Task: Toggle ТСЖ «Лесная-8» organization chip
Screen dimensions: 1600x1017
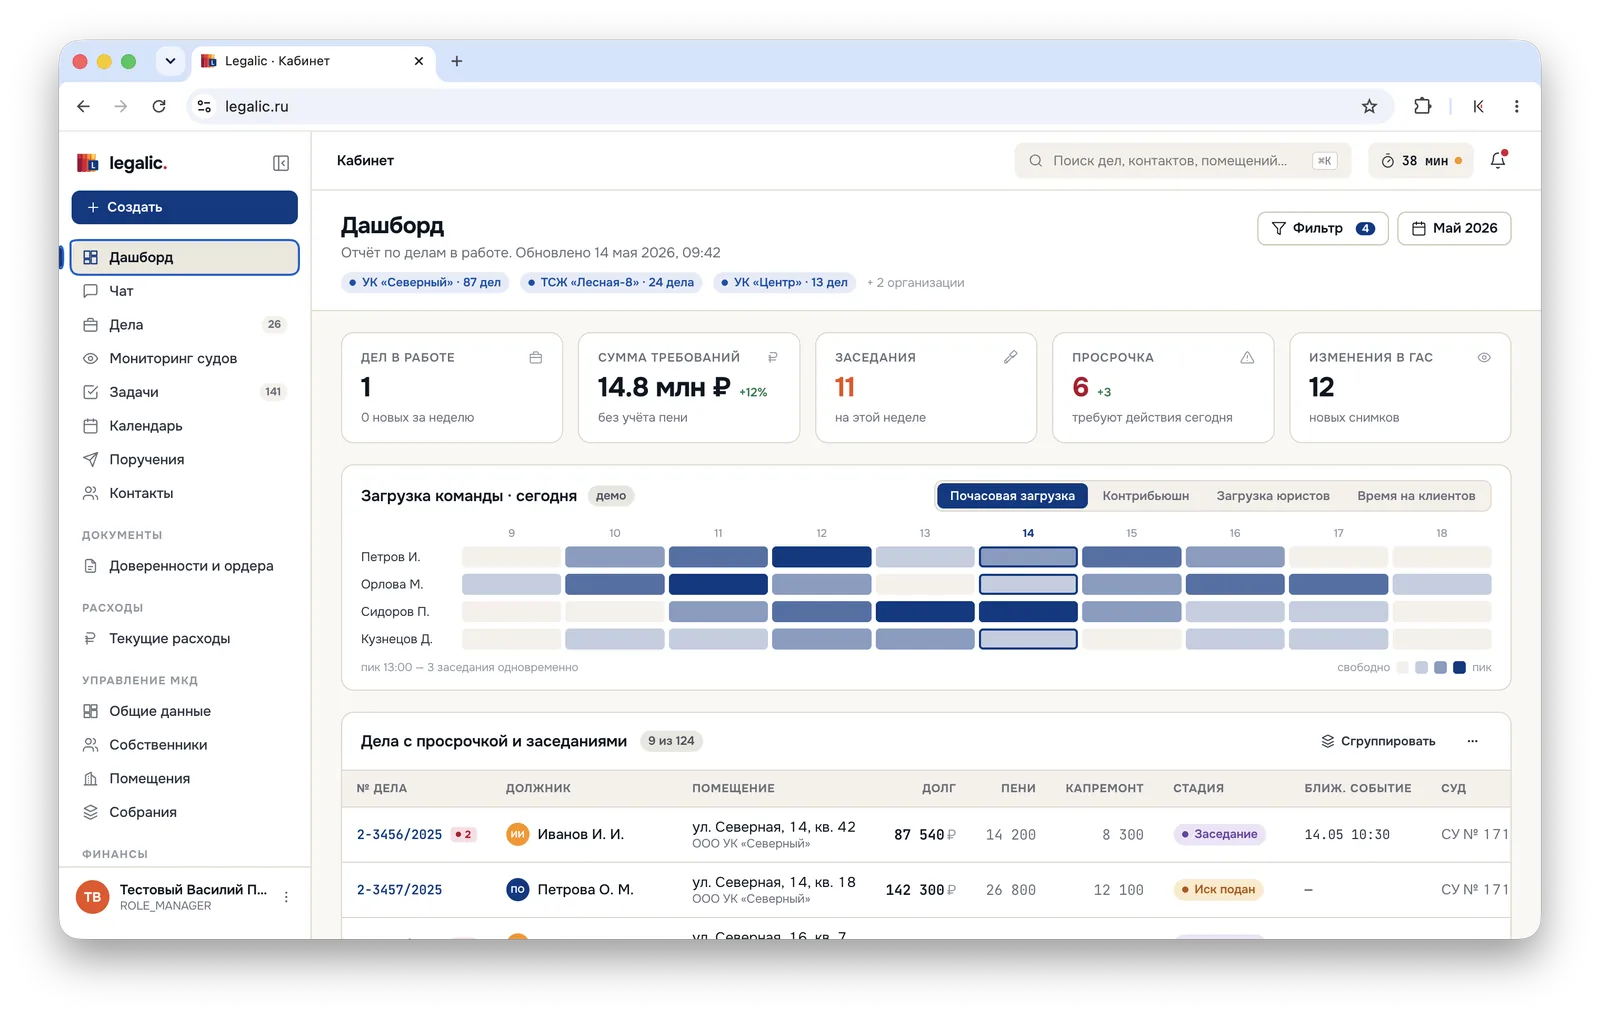Action: 611,283
